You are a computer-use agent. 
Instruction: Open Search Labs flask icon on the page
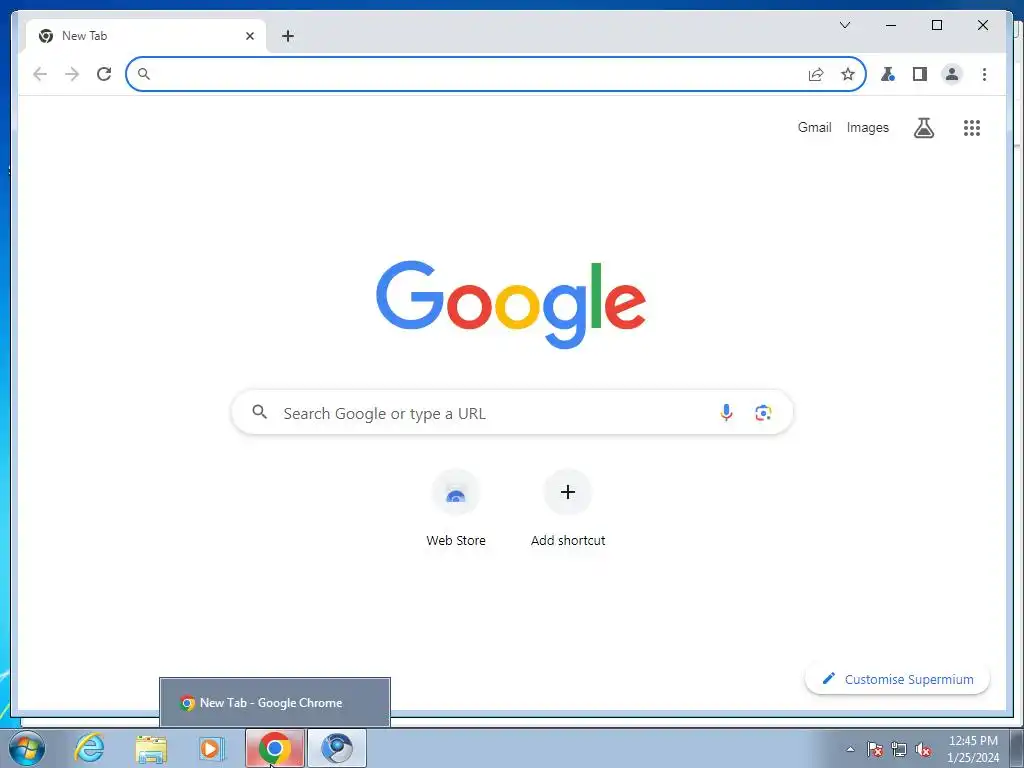(x=923, y=128)
